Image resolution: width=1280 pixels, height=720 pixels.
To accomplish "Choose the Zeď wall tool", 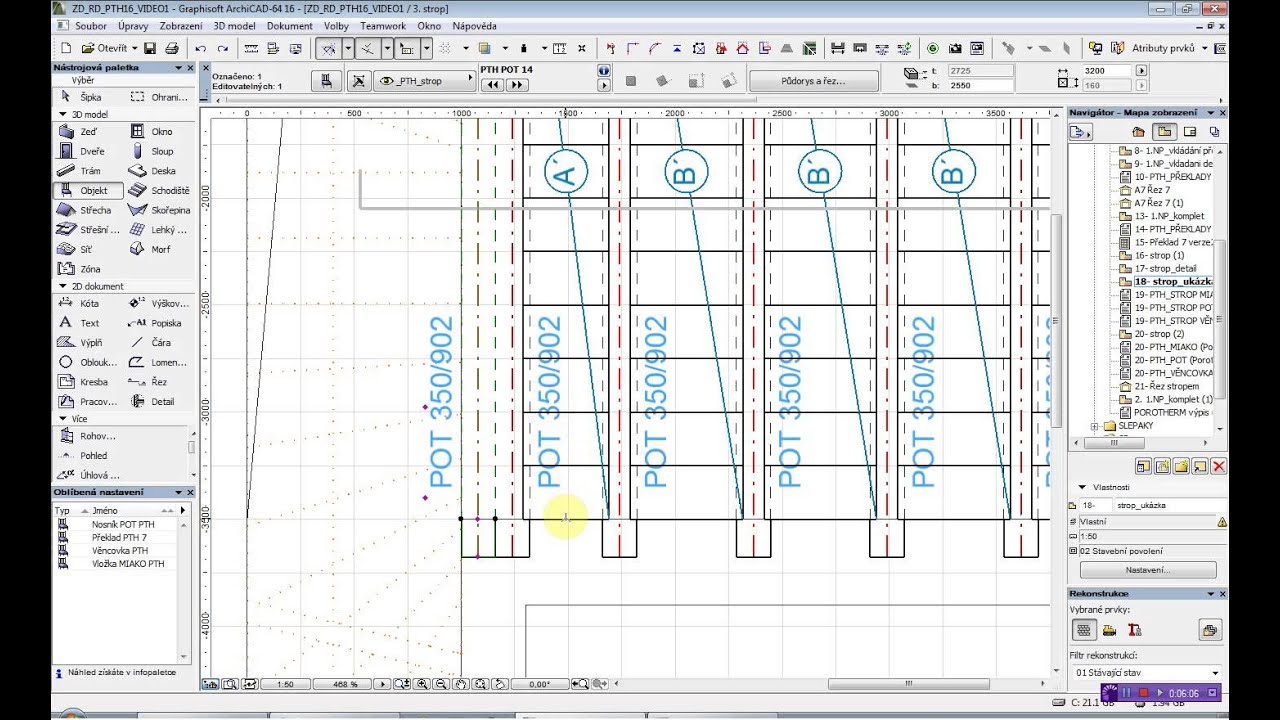I will (x=80, y=131).
